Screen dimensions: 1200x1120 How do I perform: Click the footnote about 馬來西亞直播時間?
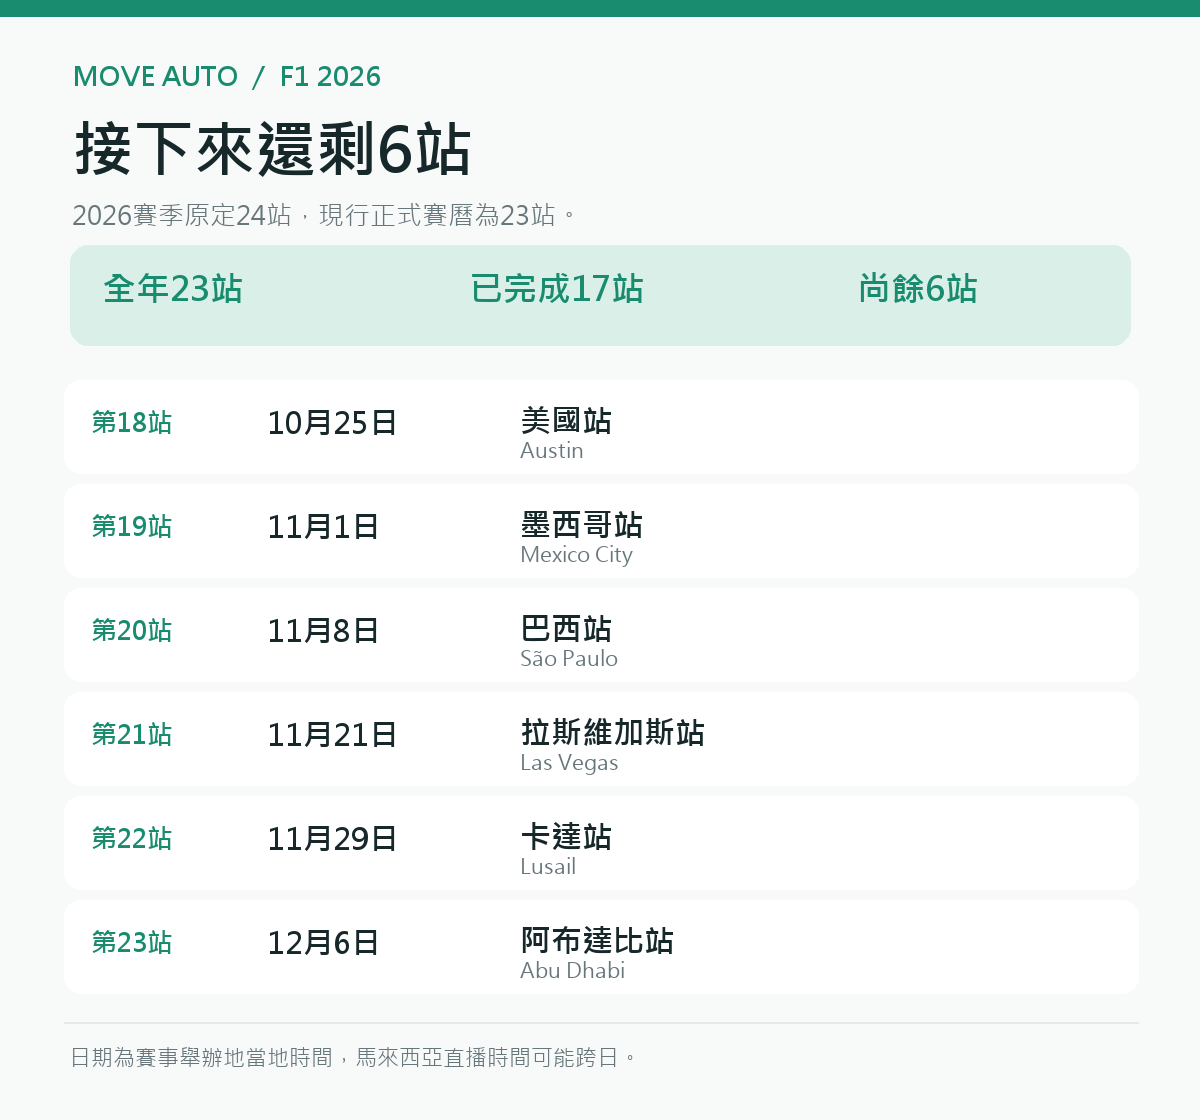click(353, 1058)
